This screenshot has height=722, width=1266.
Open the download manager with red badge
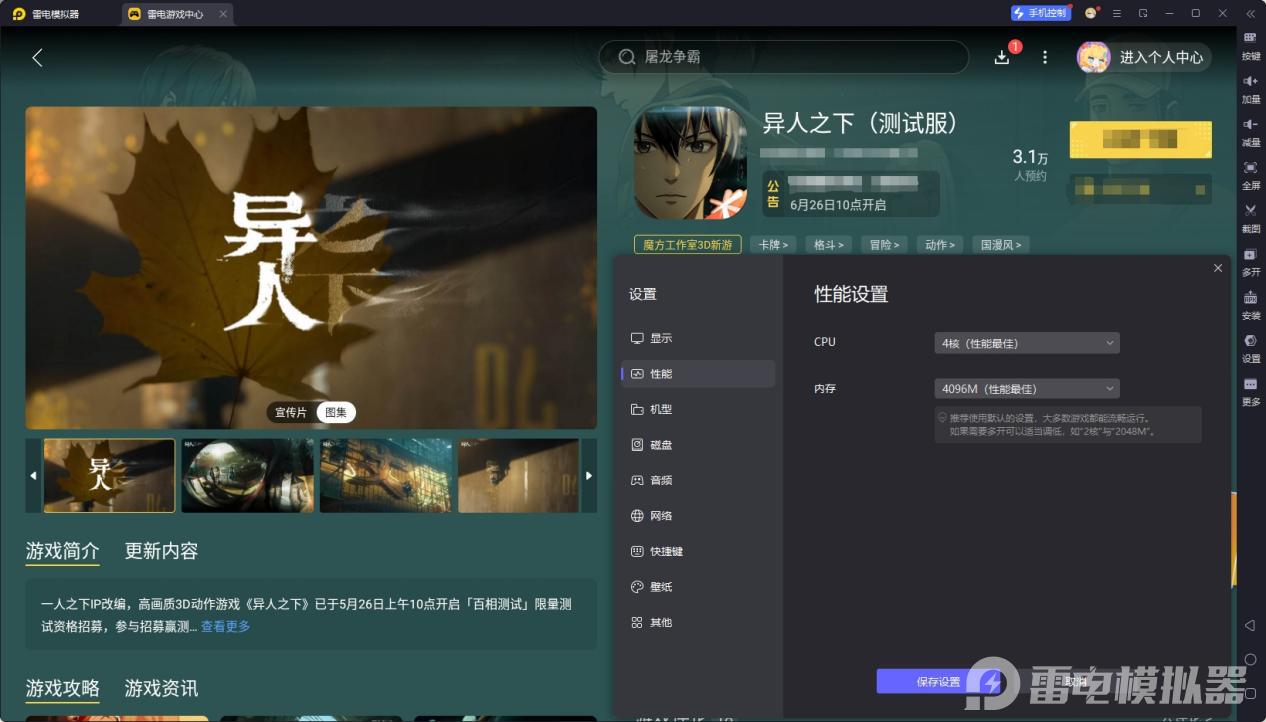(1001, 57)
